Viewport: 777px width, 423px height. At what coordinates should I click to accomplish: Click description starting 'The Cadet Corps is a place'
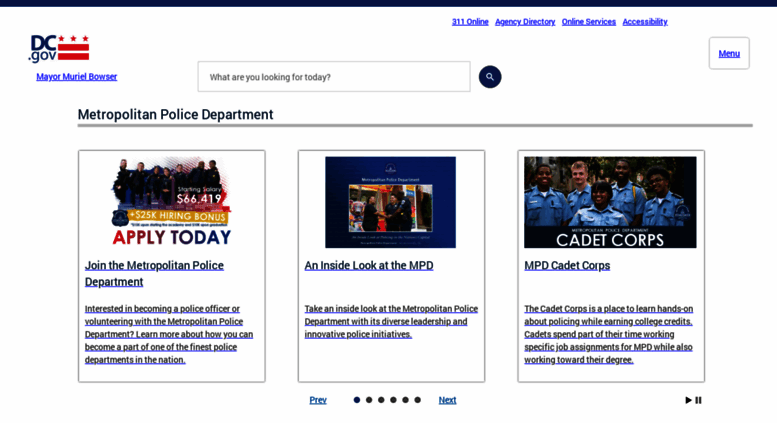(x=609, y=334)
